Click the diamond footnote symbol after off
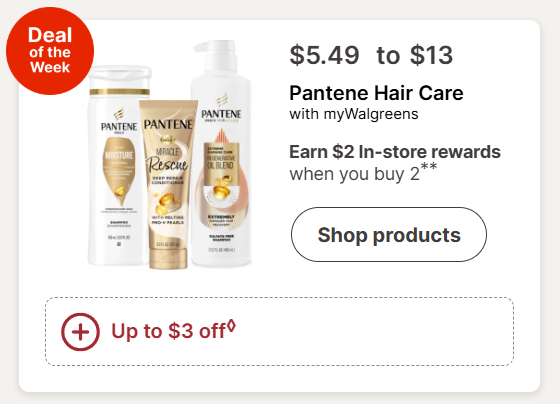This screenshot has width=560, height=404. coord(231,325)
